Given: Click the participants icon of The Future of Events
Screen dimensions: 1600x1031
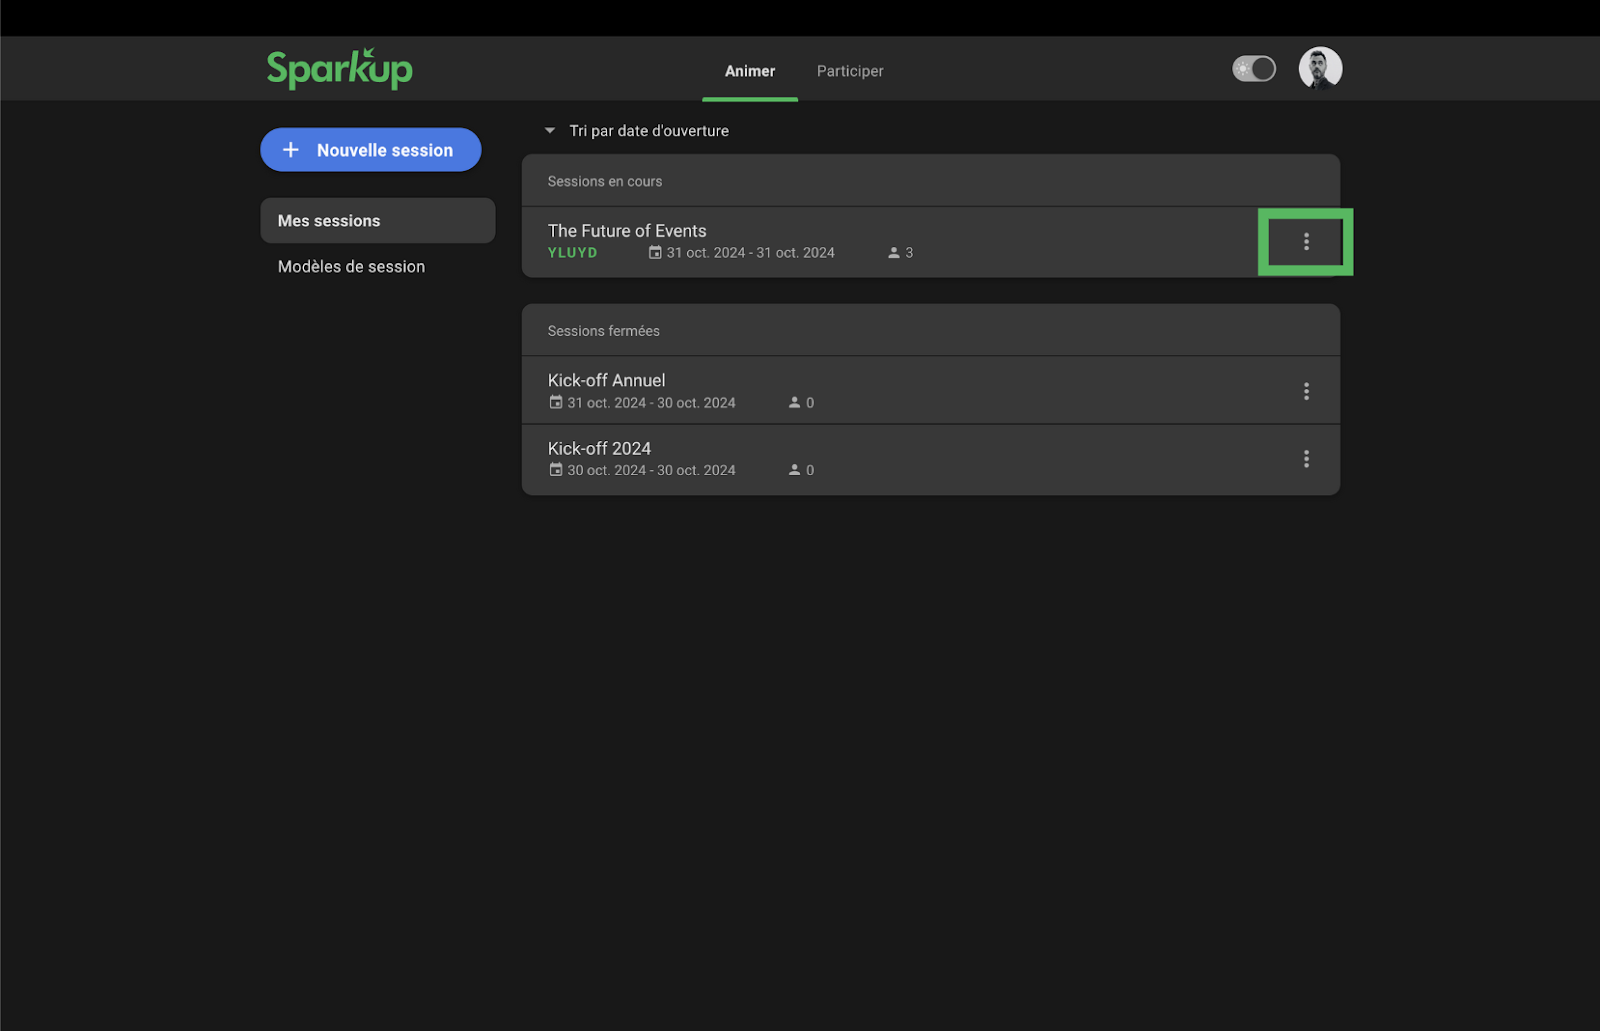Looking at the screenshot, I should (893, 253).
